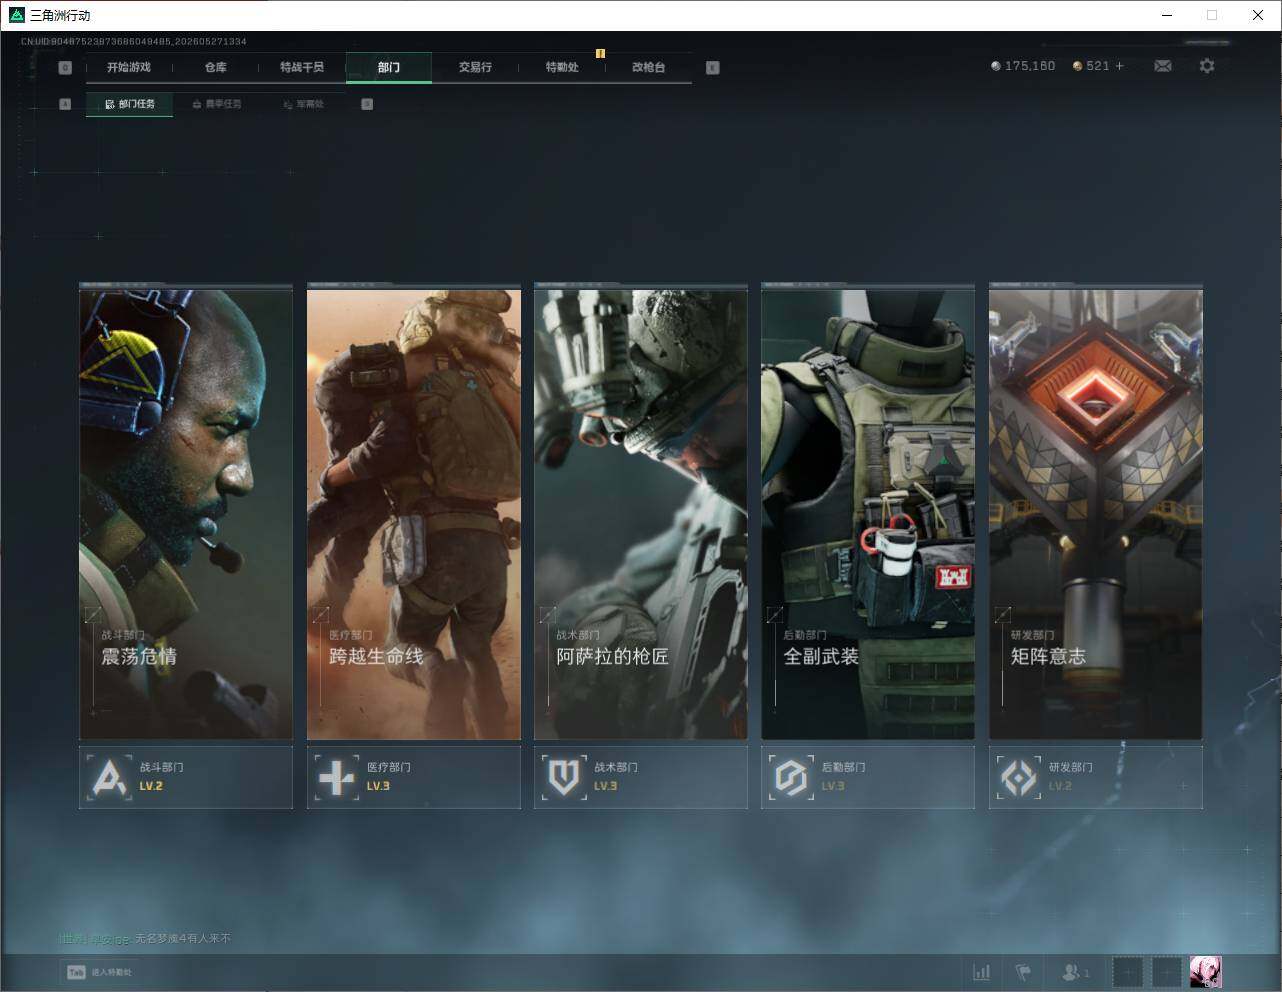Click the D key hint icon
Screen dimensions: 1282x992
tap(367, 104)
